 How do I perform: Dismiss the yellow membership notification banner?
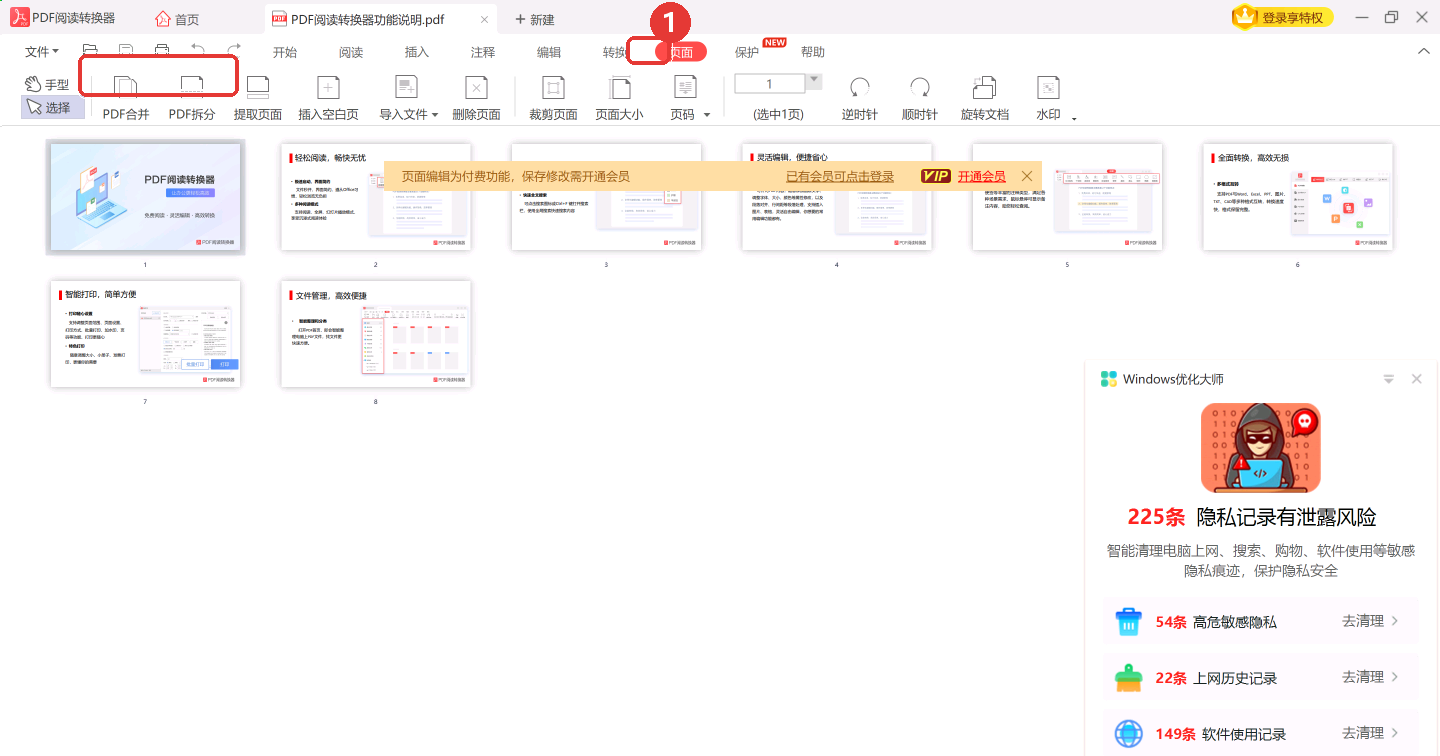1027,176
